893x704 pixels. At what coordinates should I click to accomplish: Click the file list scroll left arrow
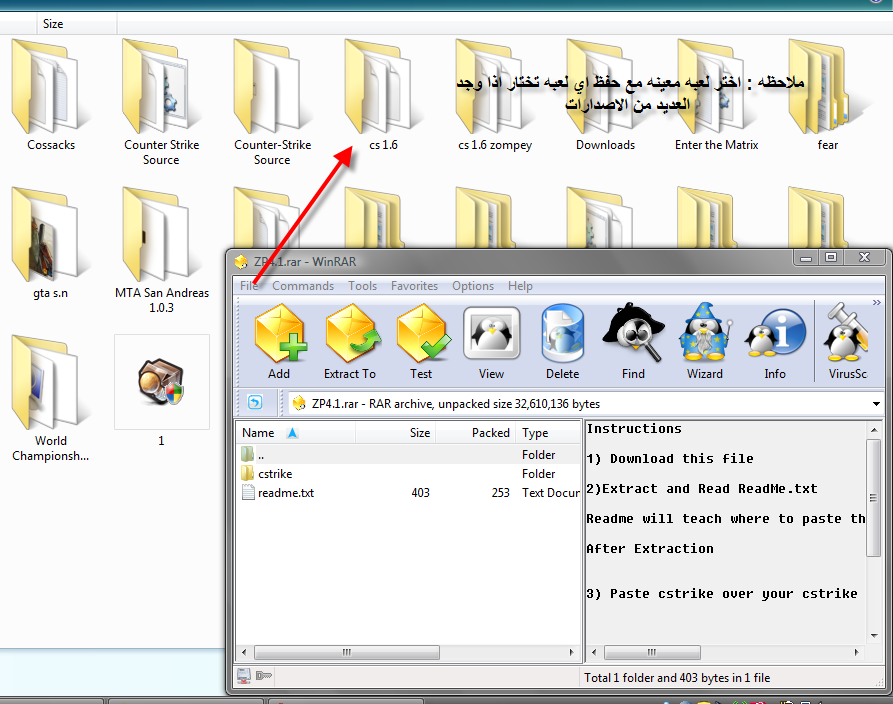[x=244, y=652]
